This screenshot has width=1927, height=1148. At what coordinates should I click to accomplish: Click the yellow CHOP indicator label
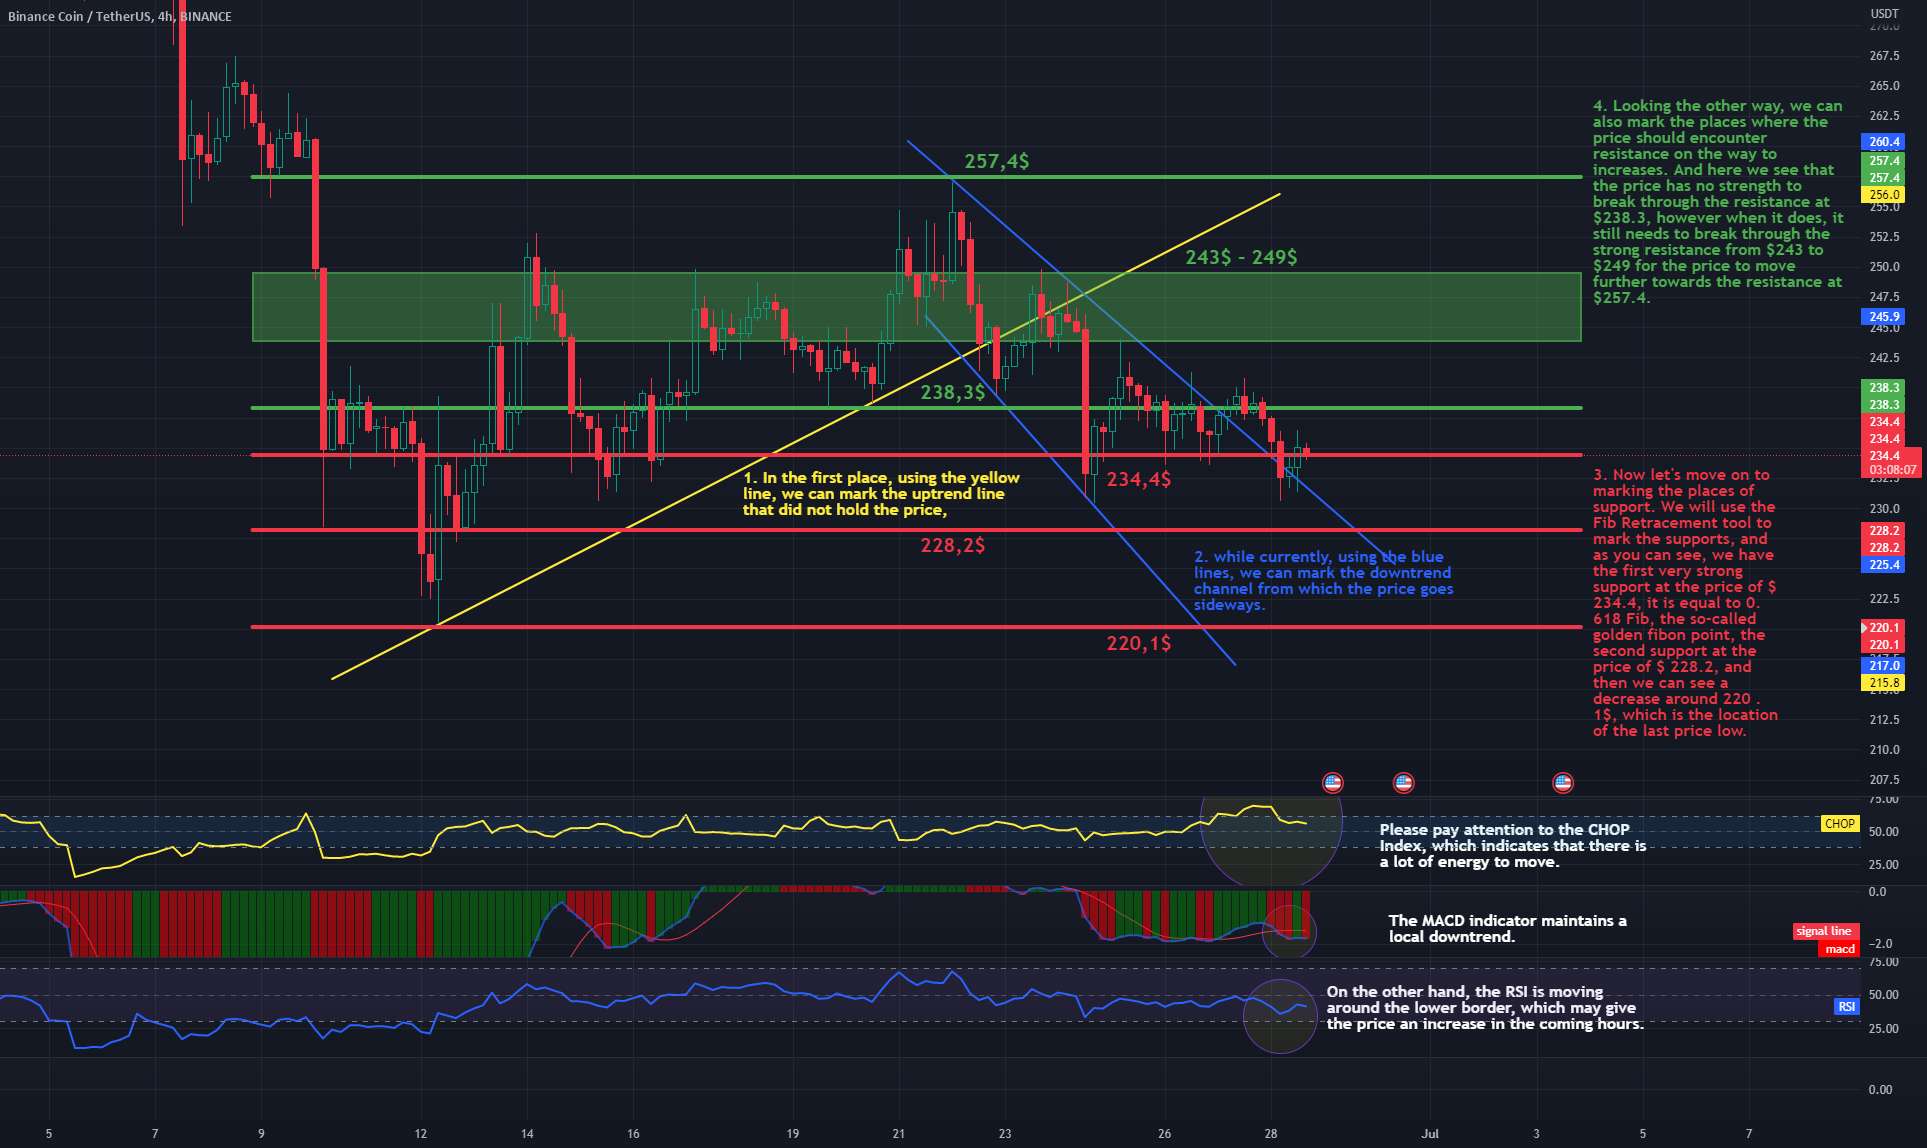pyautogui.click(x=1839, y=824)
